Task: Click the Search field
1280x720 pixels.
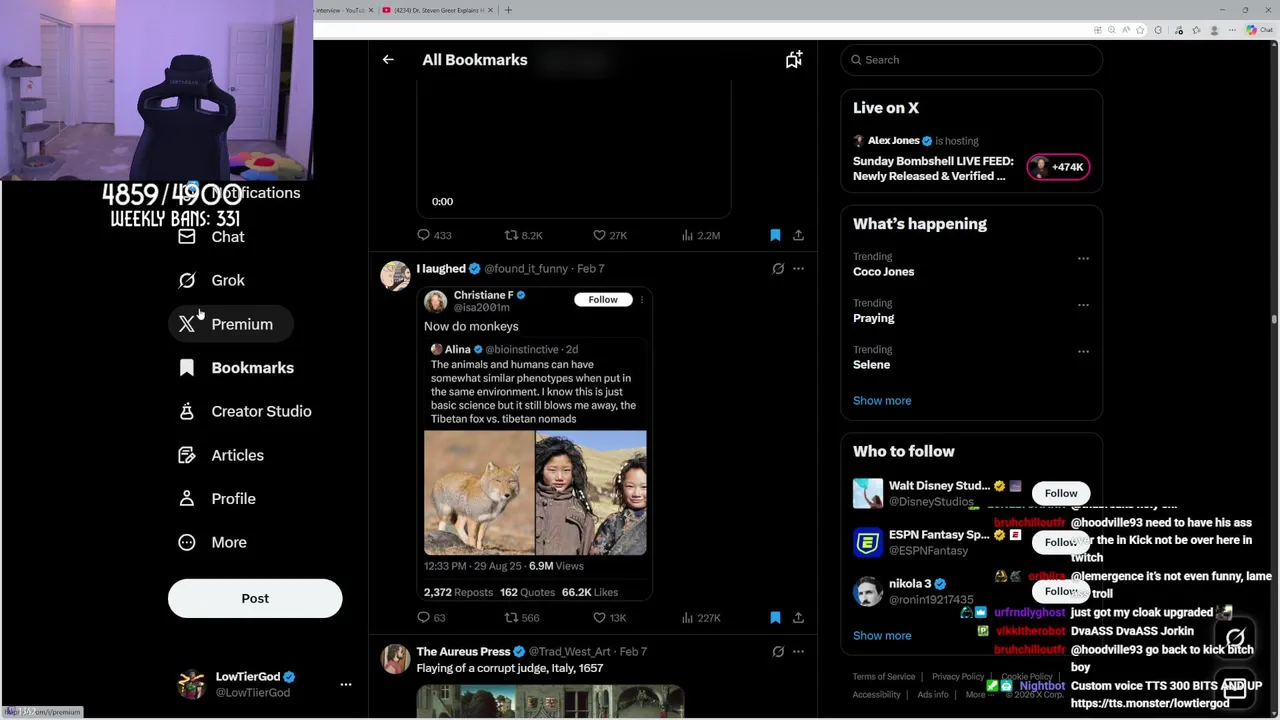Action: point(972,60)
